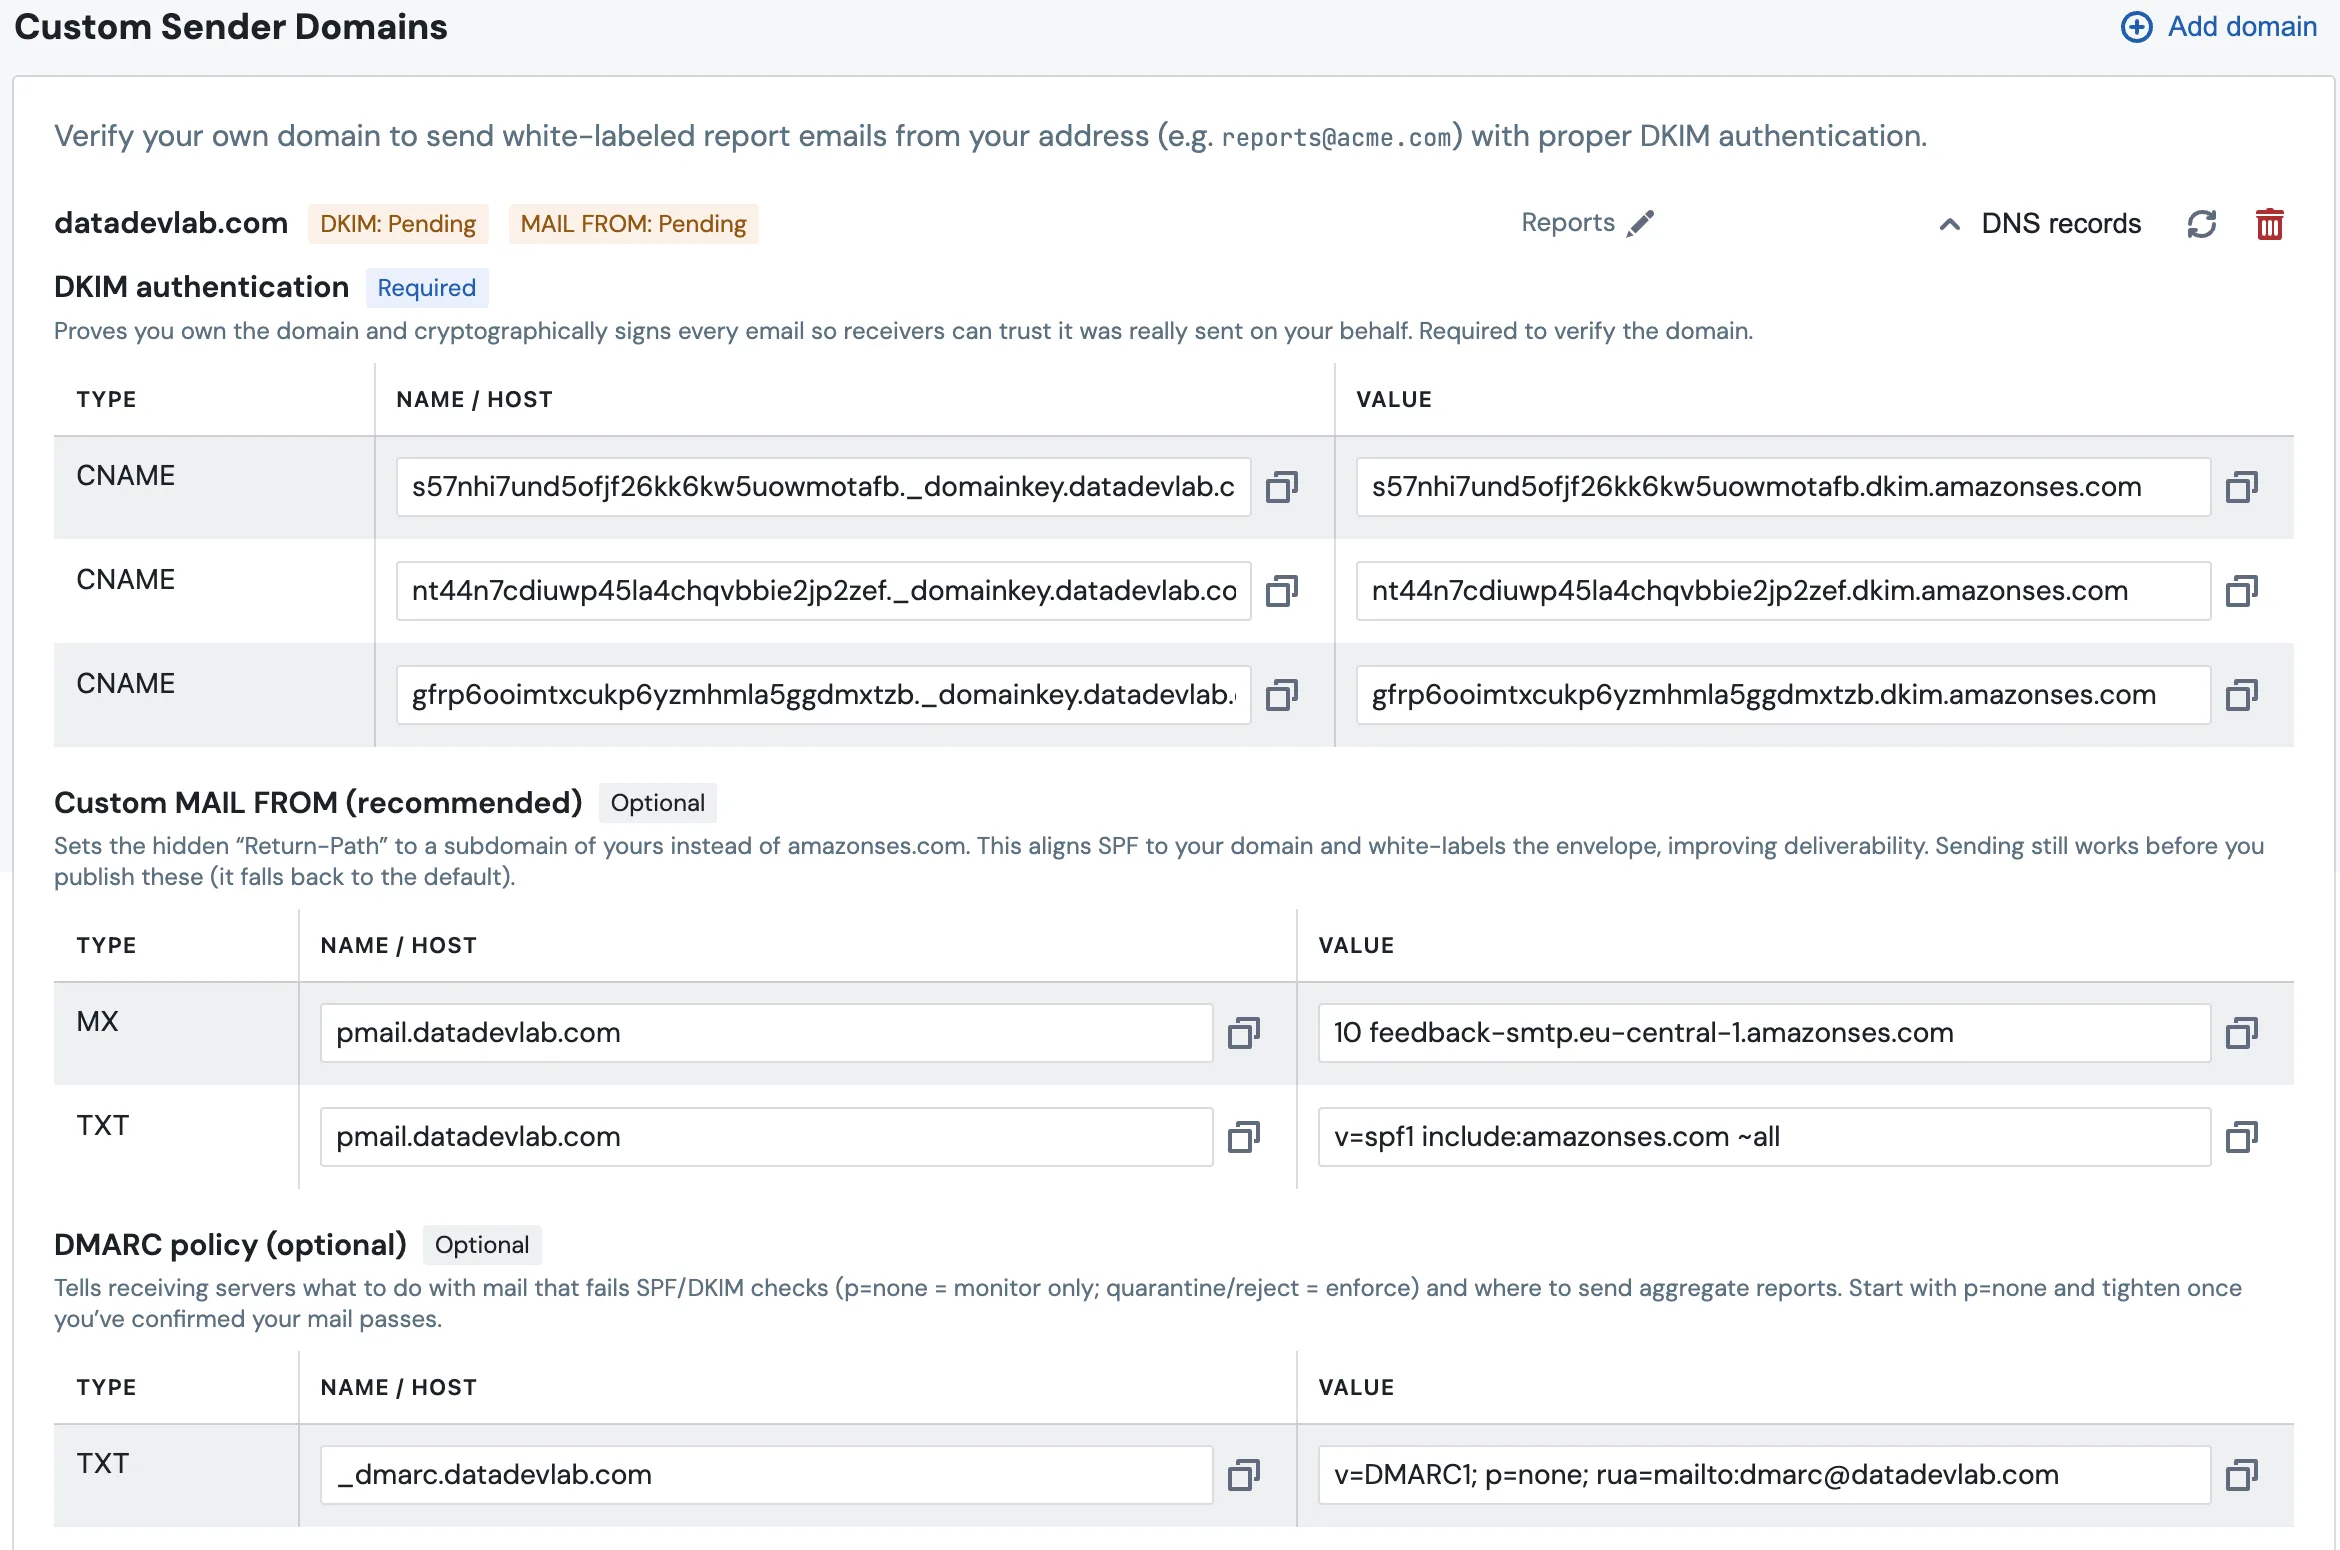Select the v=DMARC1 value field
2340x1550 pixels.
(1764, 1475)
